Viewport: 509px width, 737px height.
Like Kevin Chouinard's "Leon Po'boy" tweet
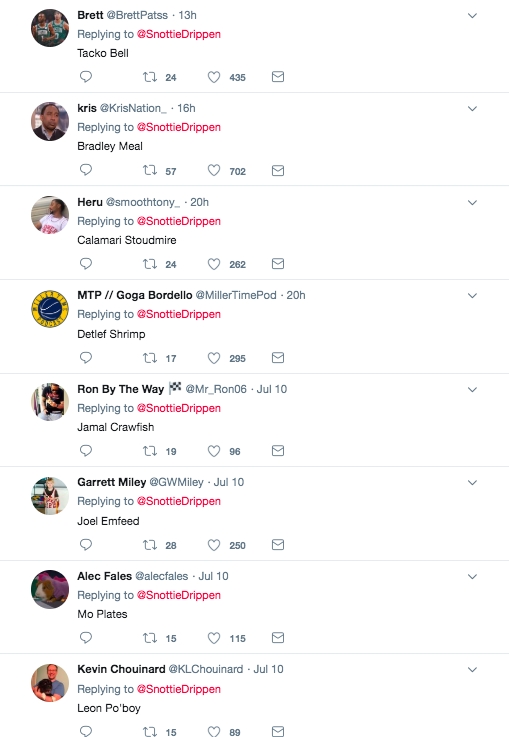click(214, 731)
